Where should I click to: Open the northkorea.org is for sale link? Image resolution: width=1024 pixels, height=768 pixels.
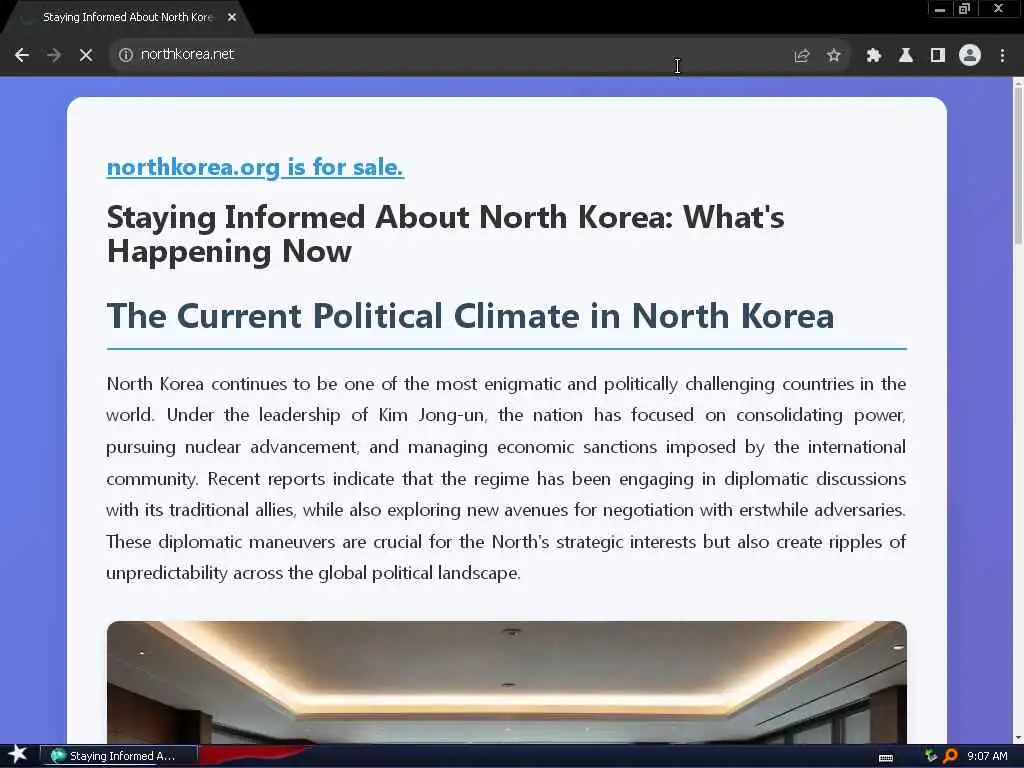click(x=255, y=167)
